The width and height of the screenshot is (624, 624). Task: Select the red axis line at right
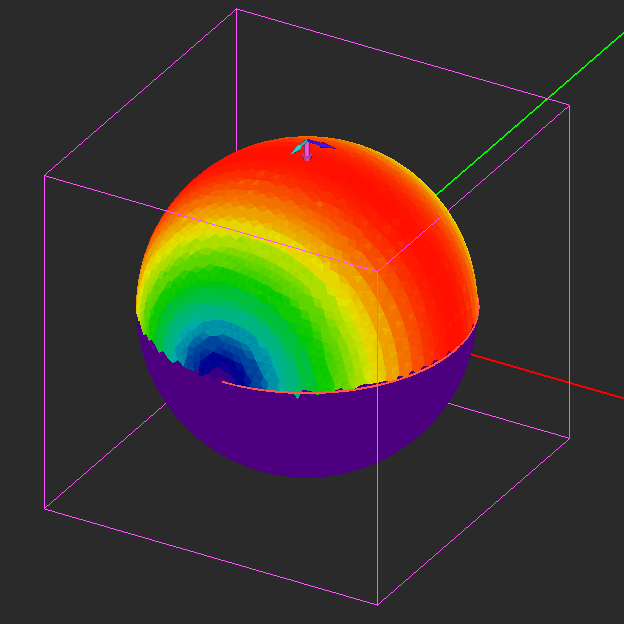coord(547,376)
